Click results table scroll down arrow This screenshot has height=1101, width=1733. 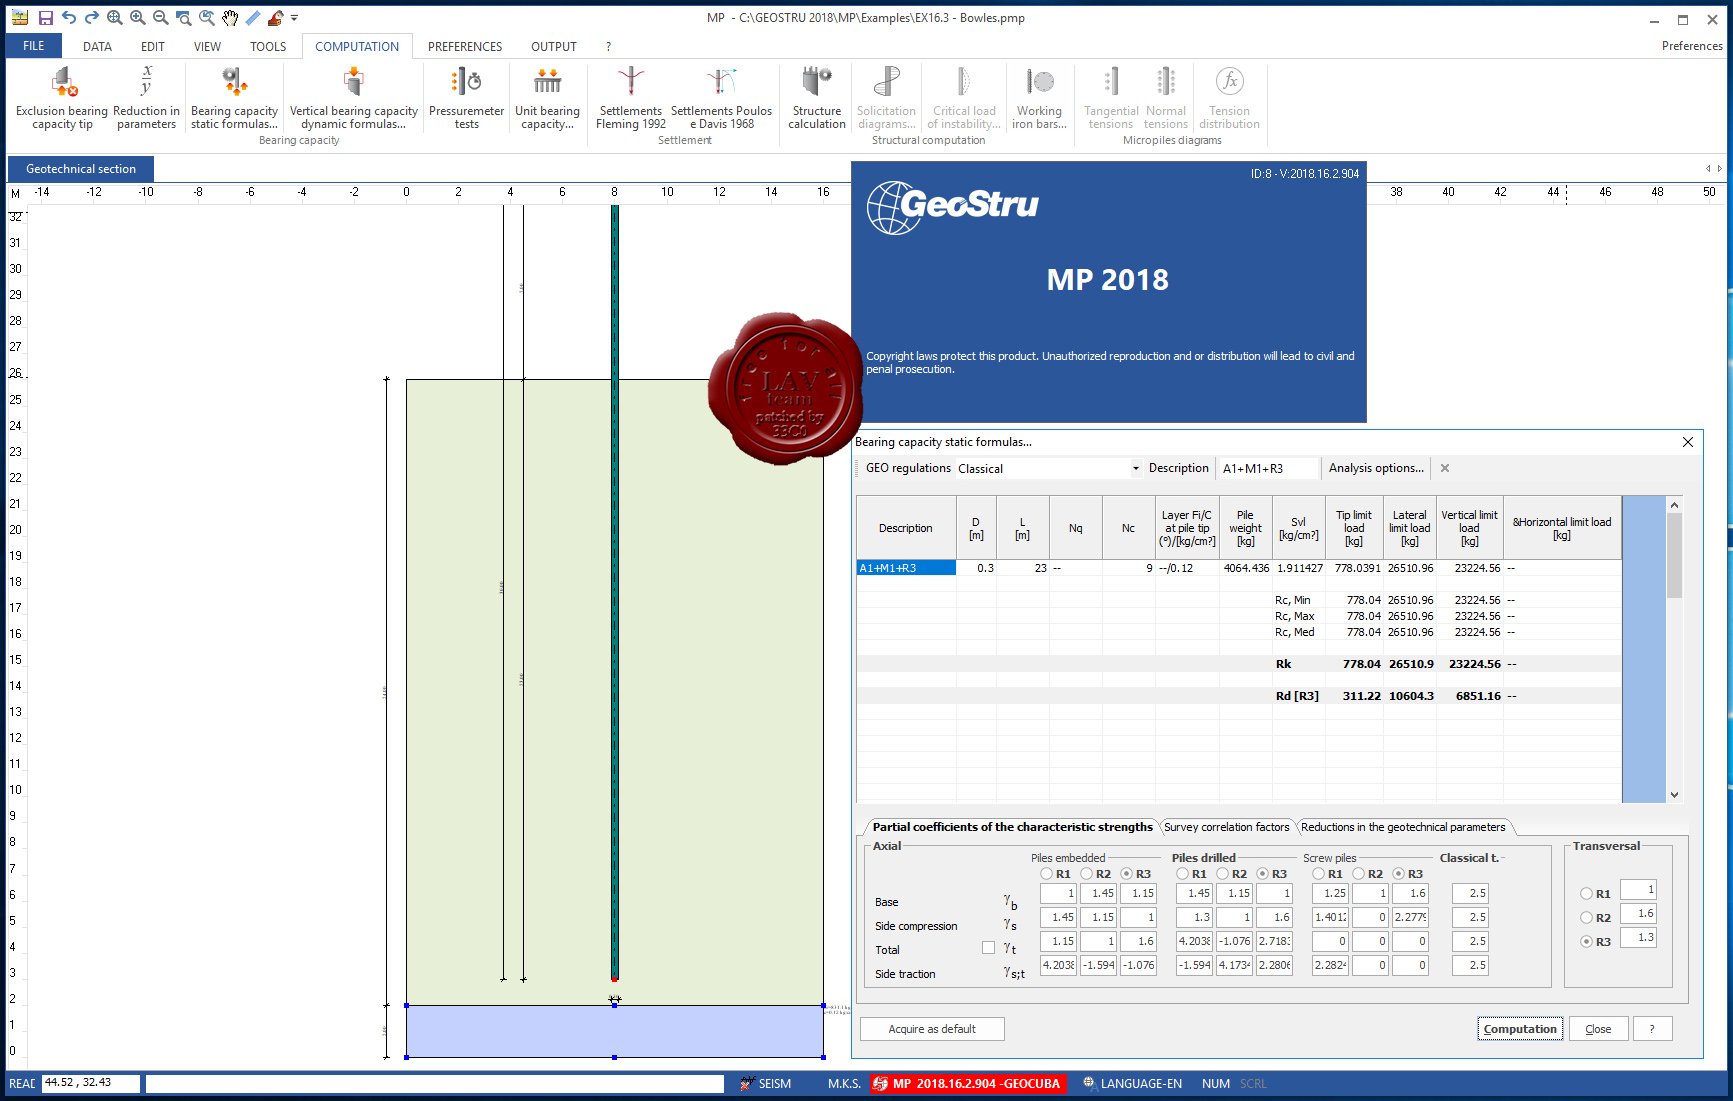[1674, 795]
